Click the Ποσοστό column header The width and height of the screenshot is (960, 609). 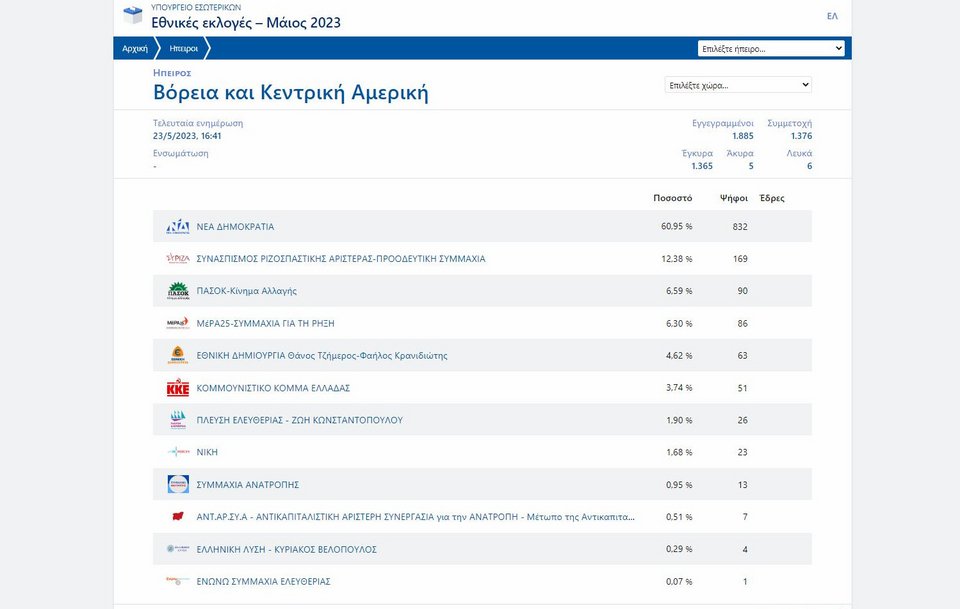672,198
